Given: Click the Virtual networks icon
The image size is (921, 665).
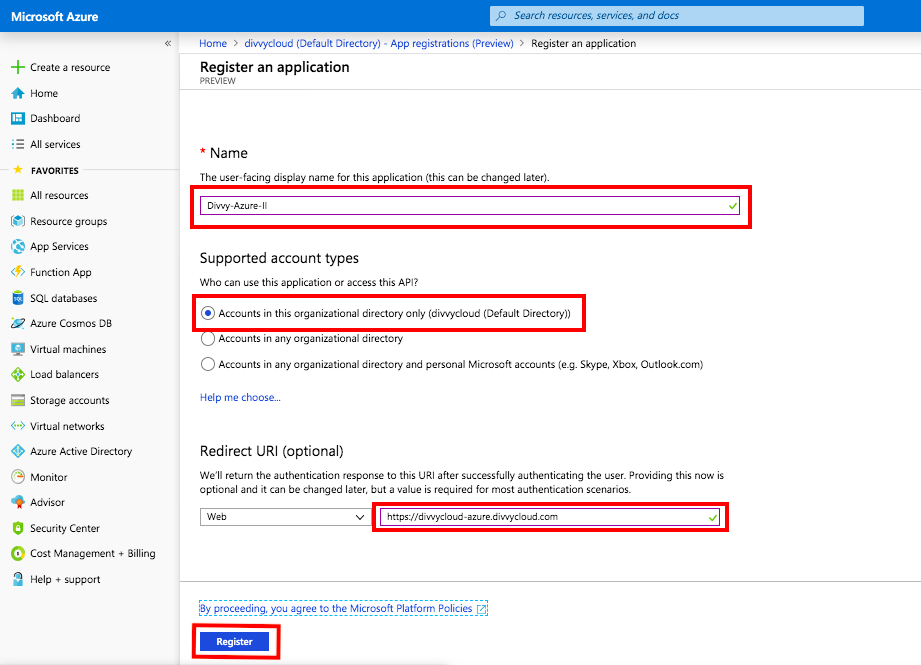Looking at the screenshot, I should (x=18, y=426).
